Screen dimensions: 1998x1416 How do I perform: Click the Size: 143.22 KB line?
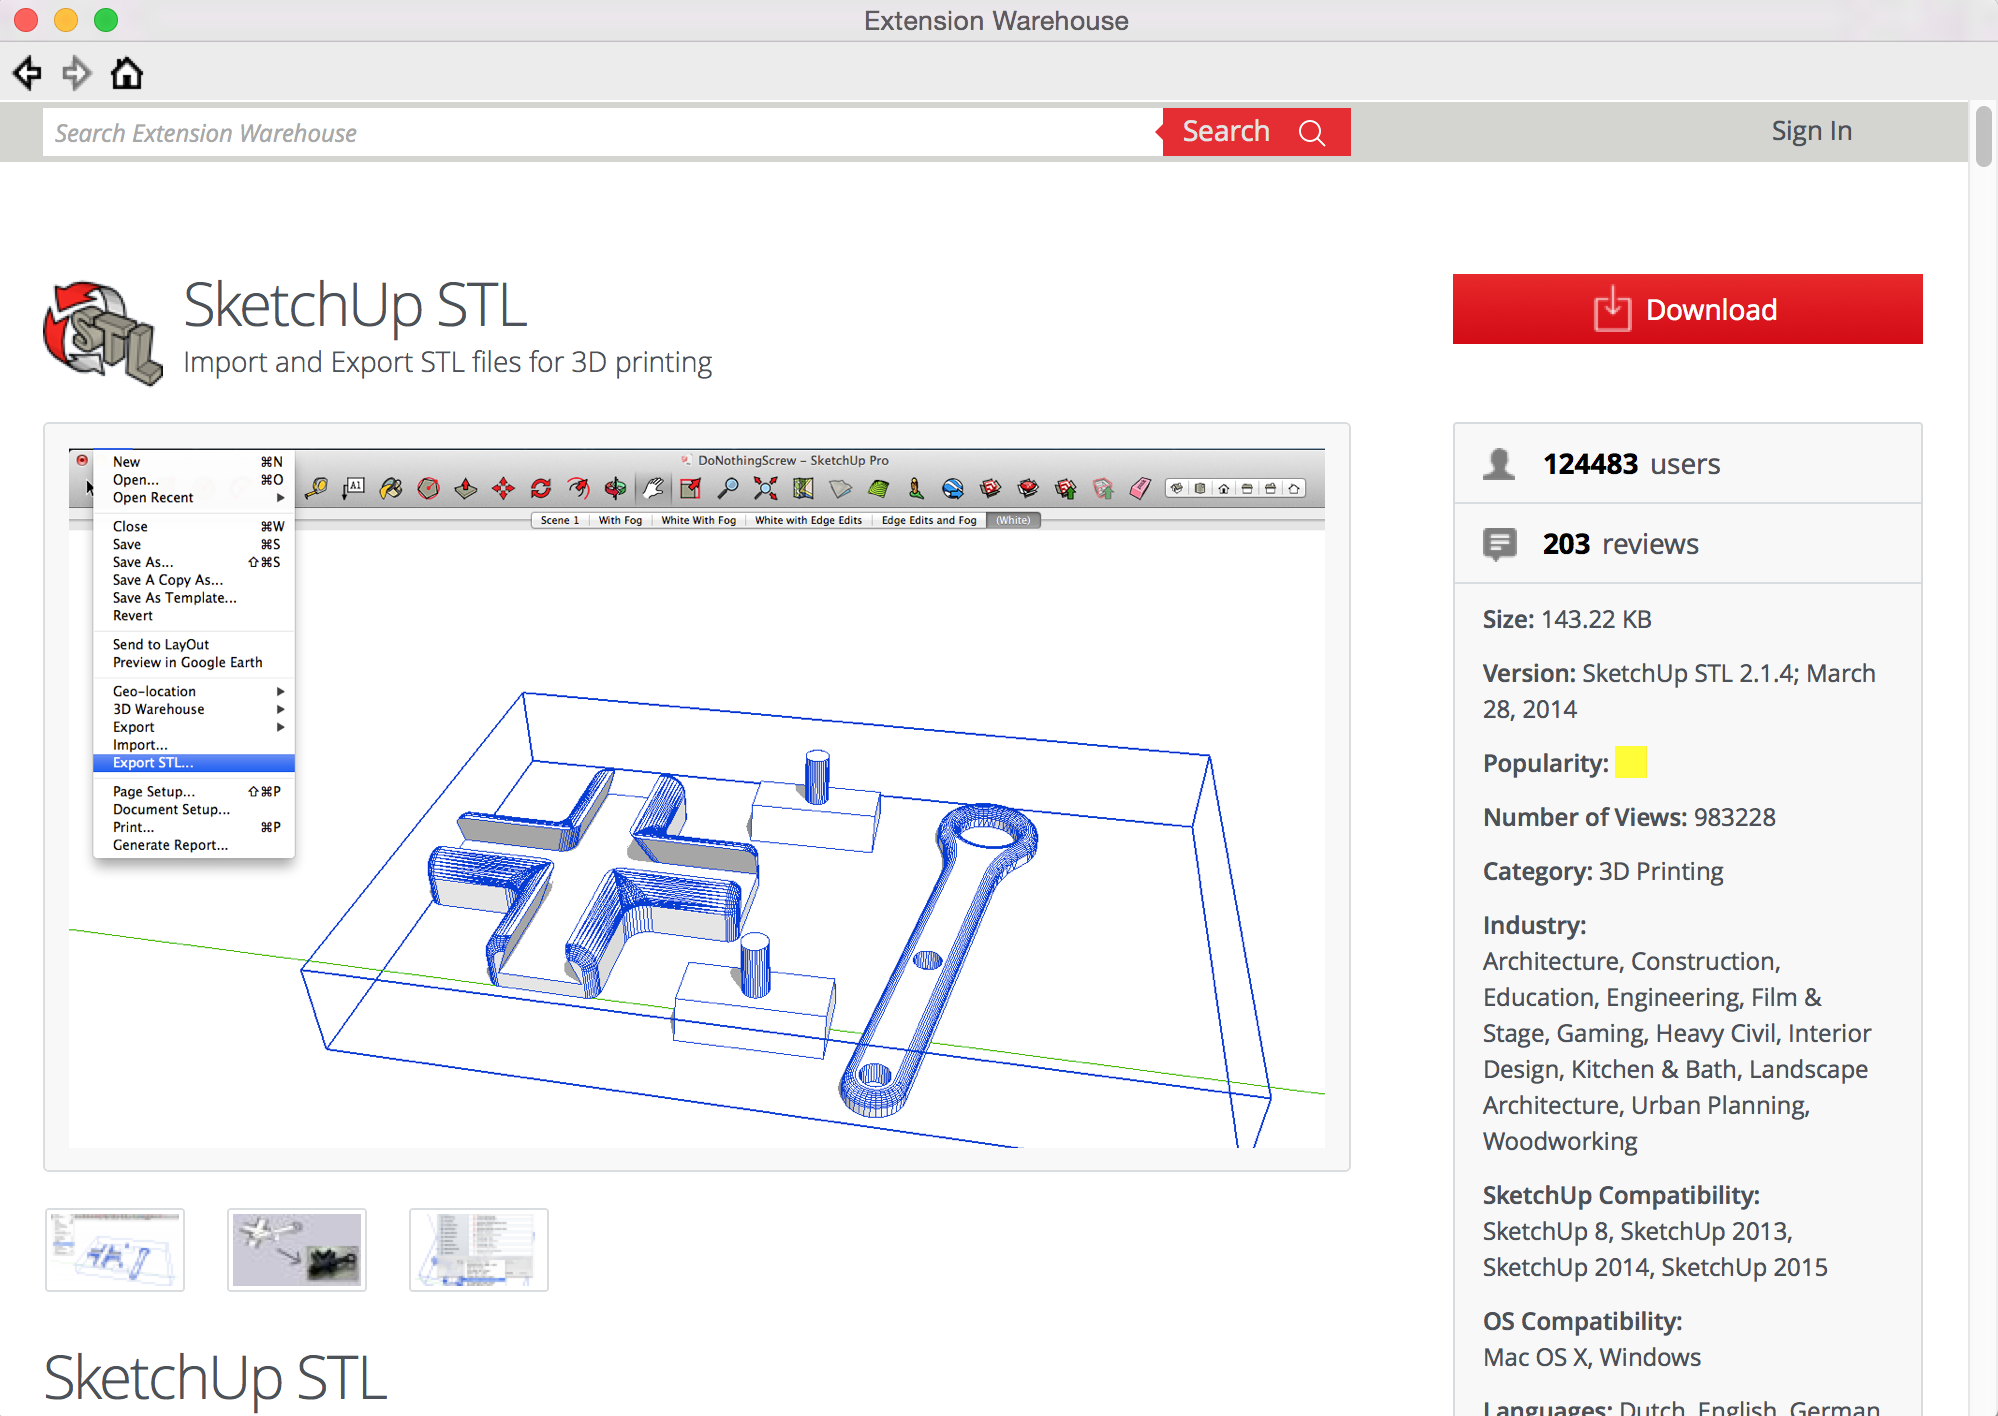click(x=1566, y=619)
